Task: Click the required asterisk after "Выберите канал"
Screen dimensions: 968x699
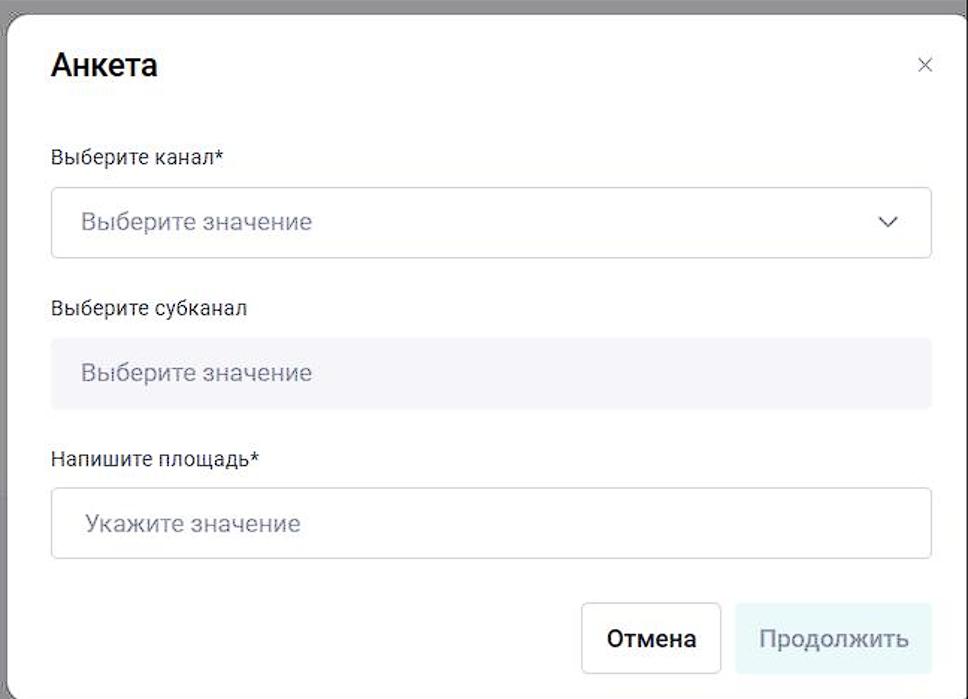Action: [x=218, y=156]
